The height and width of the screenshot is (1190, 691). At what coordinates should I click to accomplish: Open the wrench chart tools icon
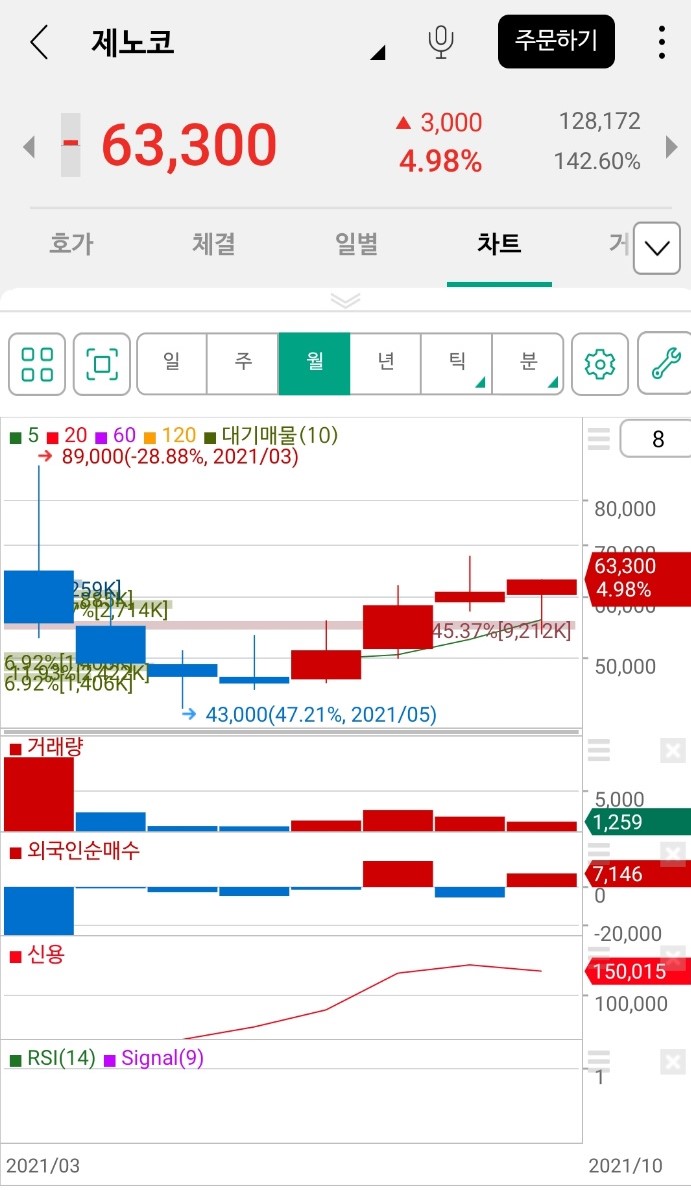pos(666,364)
